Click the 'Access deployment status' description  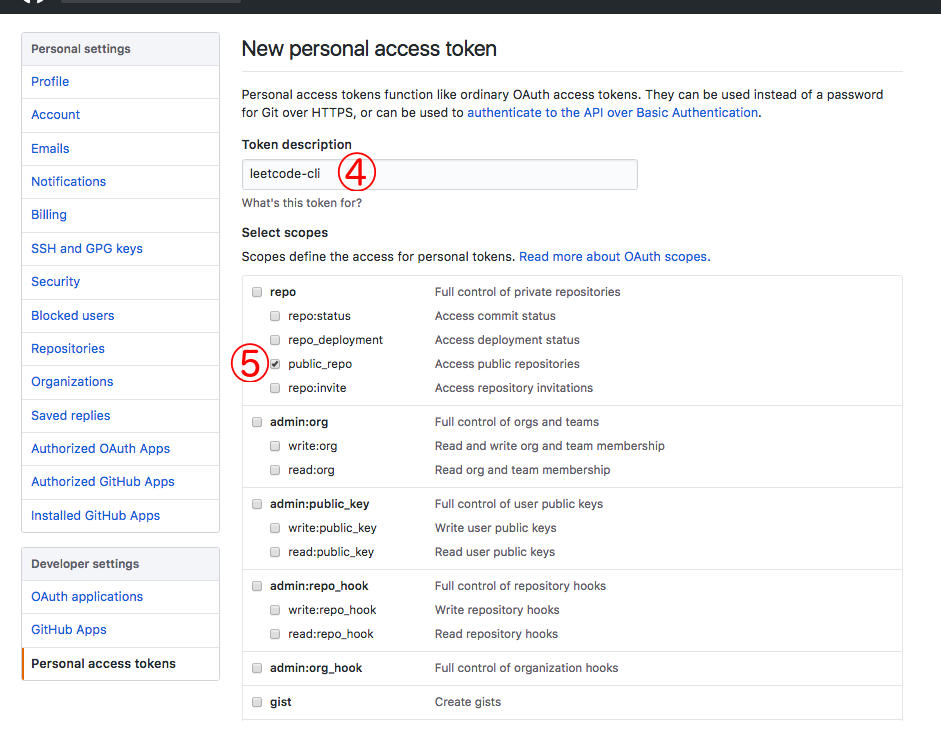click(507, 340)
